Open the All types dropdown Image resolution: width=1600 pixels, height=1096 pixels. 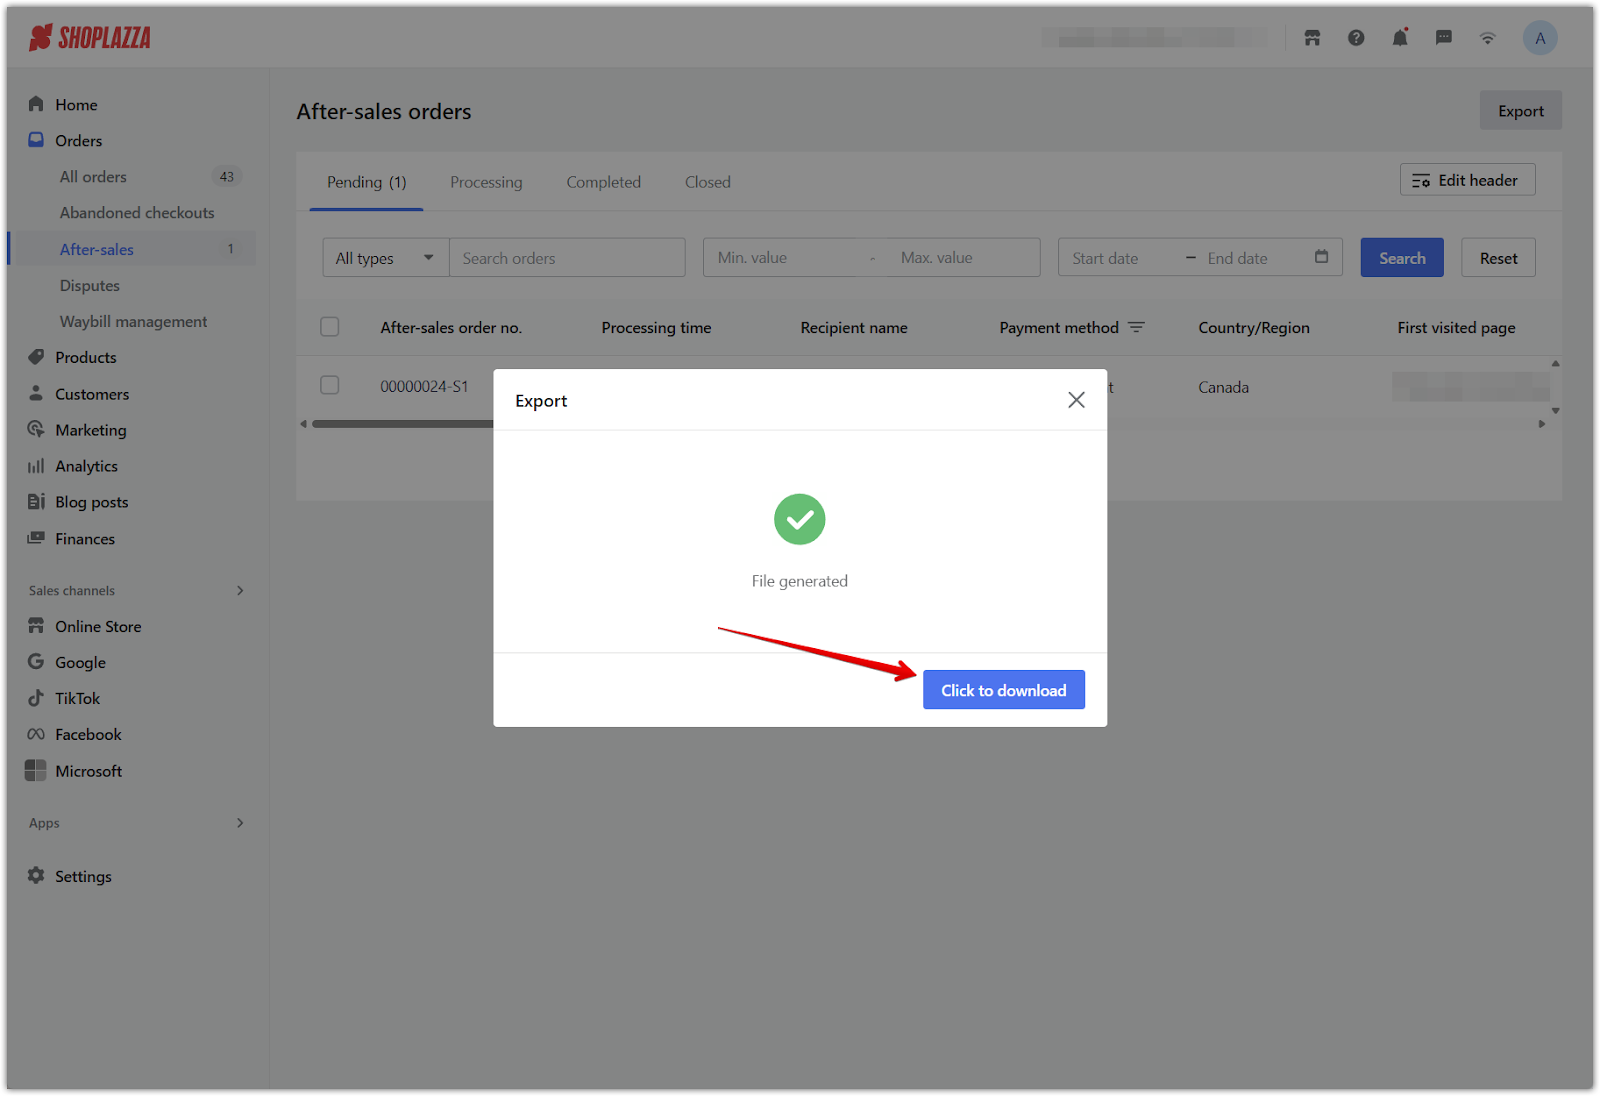pyautogui.click(x=385, y=258)
